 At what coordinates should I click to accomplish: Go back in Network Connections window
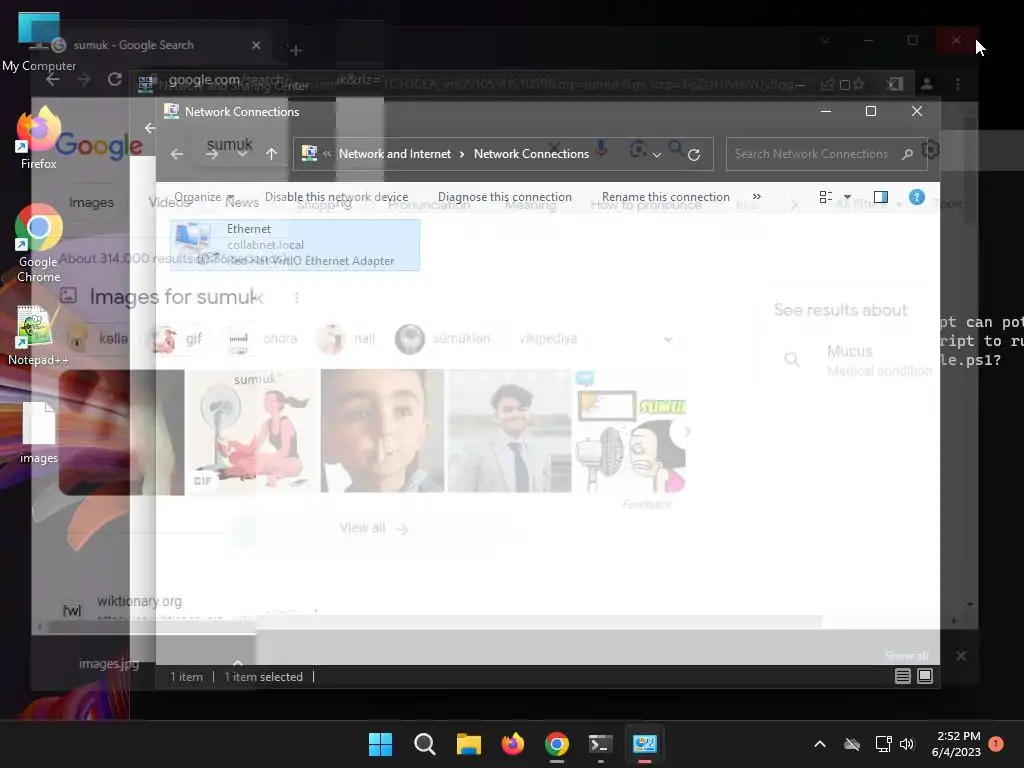point(176,154)
